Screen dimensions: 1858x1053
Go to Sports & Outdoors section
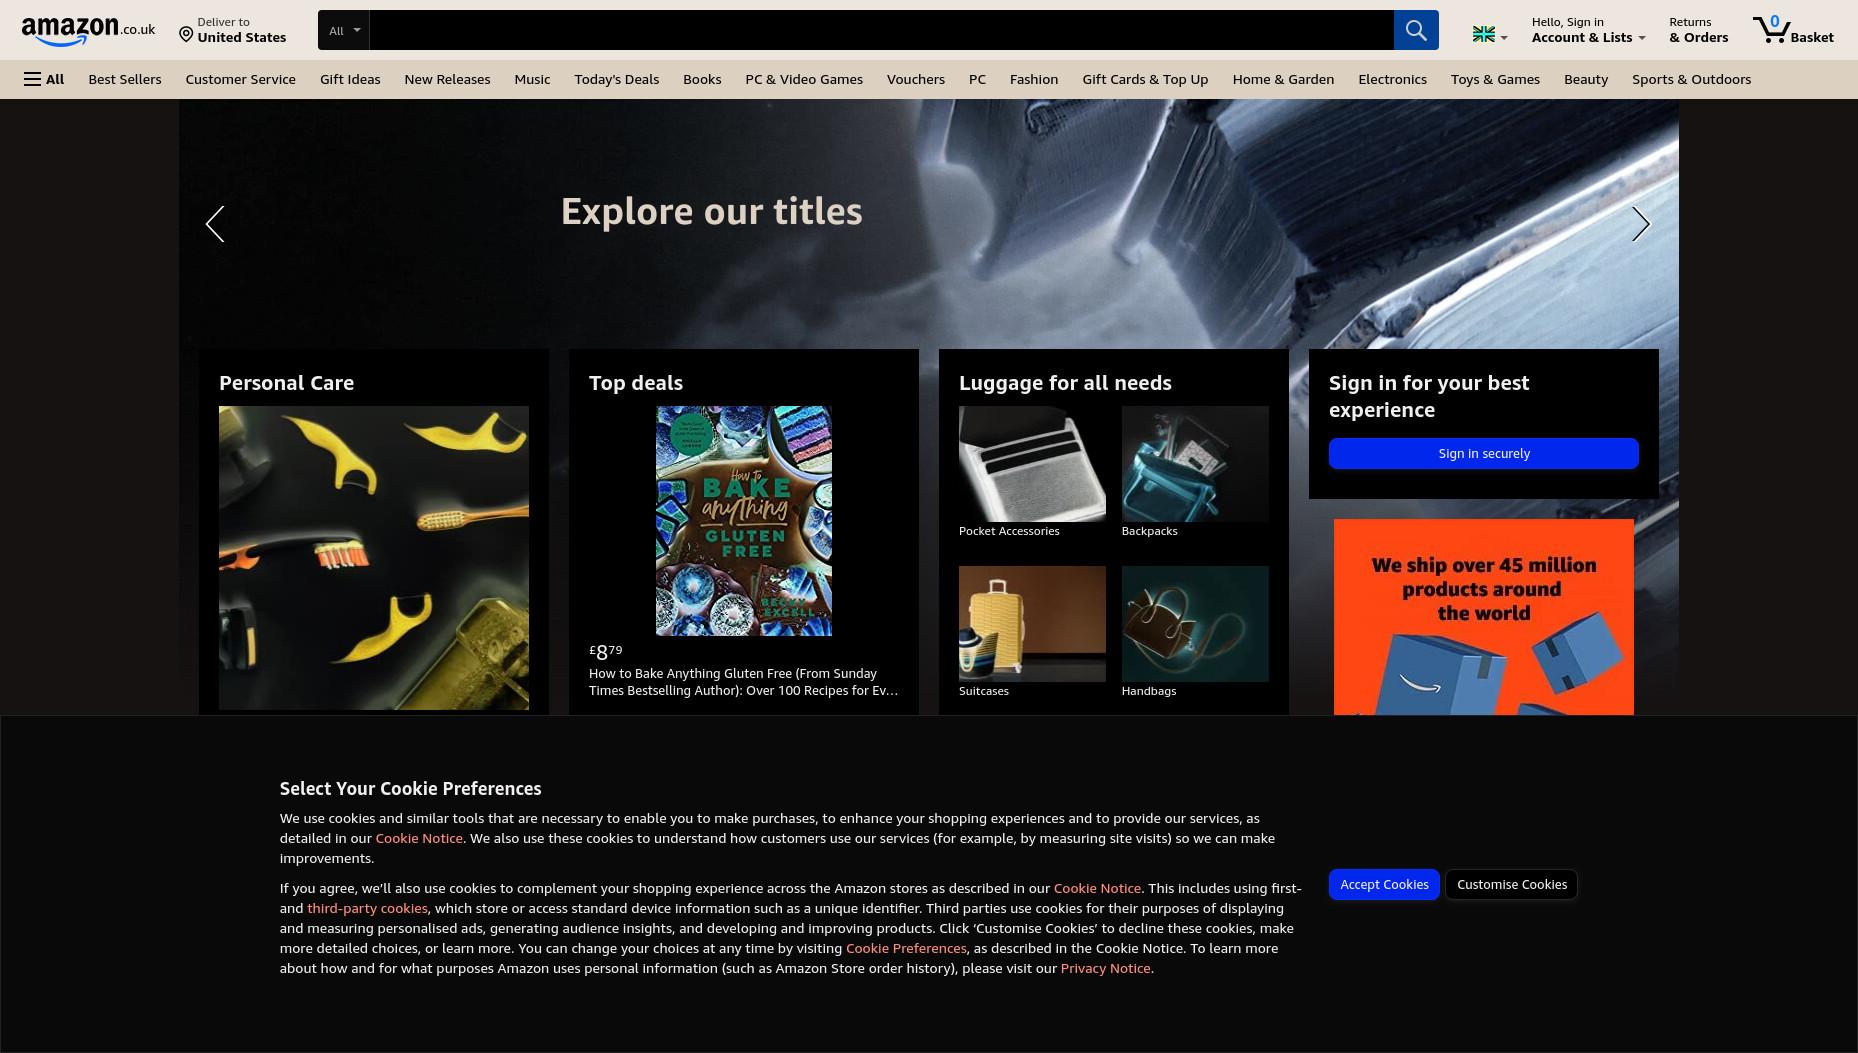(x=1691, y=79)
